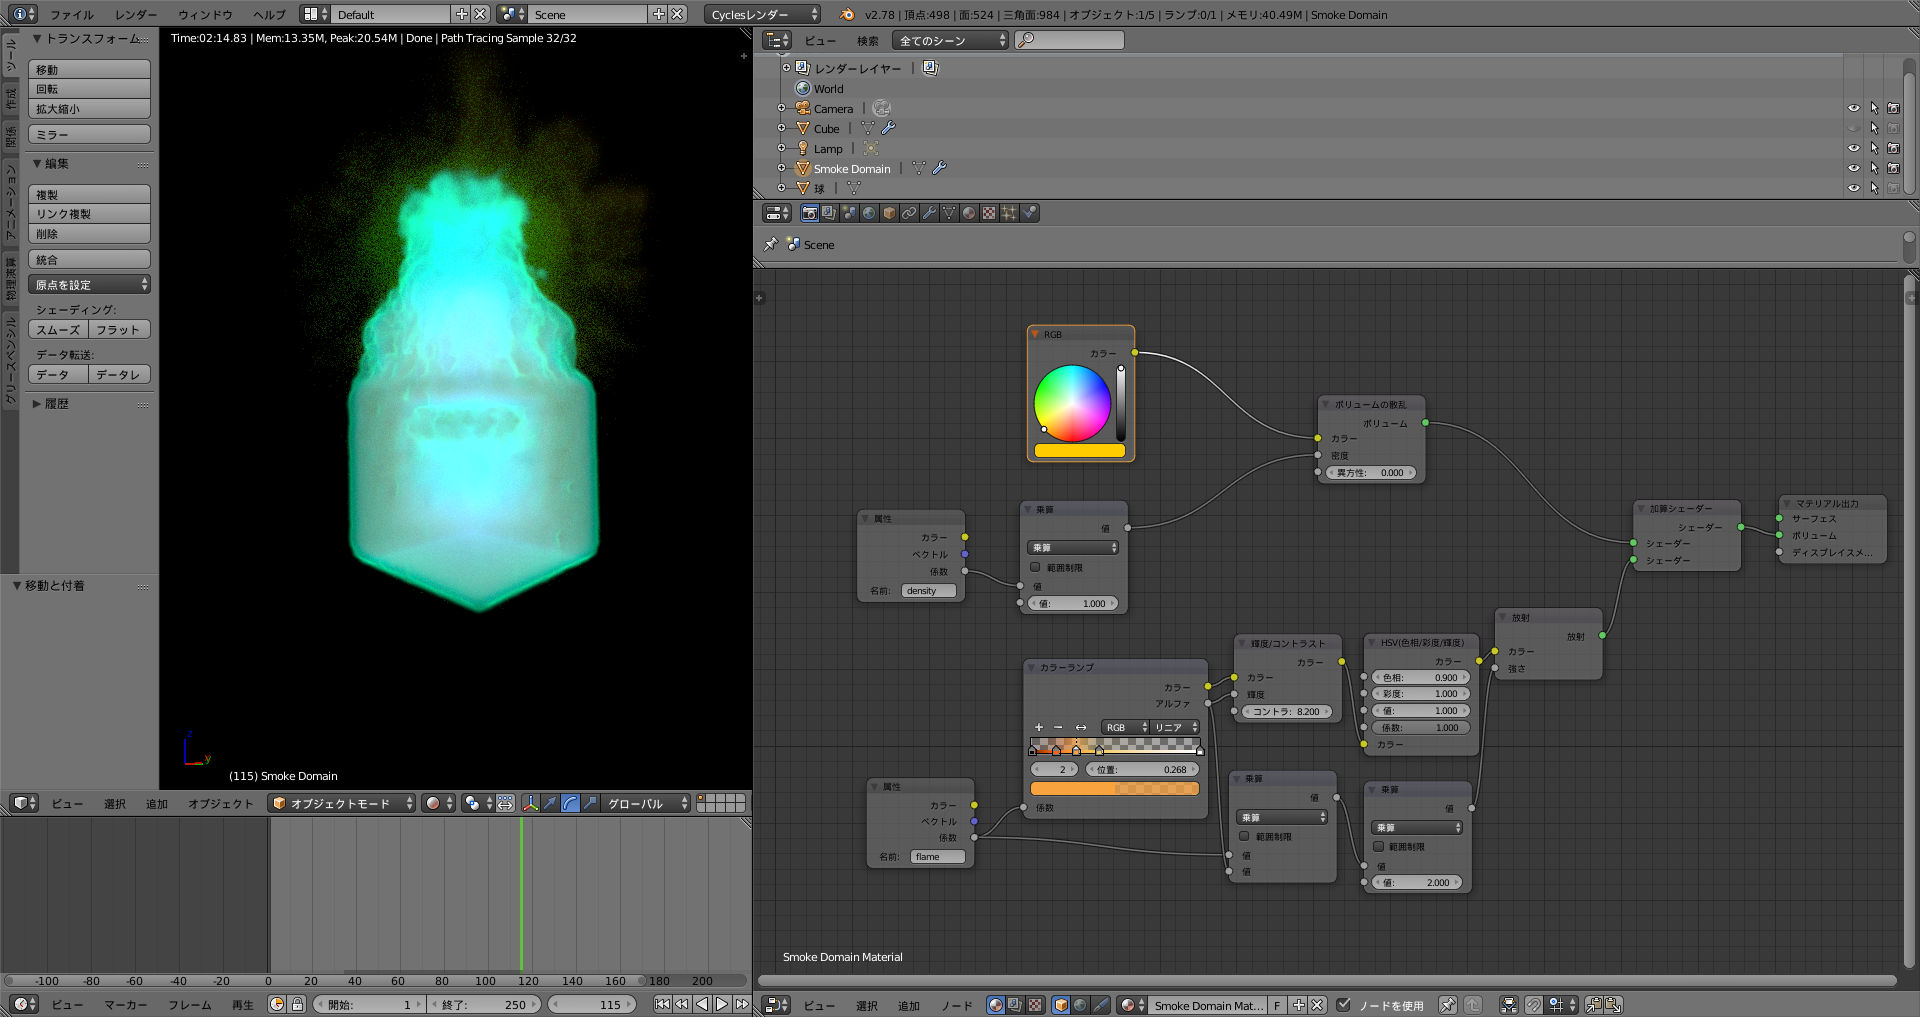Screen dimensions: 1920x1017
Task: Click the 複製 (Duplicate) button
Action: point(89,194)
